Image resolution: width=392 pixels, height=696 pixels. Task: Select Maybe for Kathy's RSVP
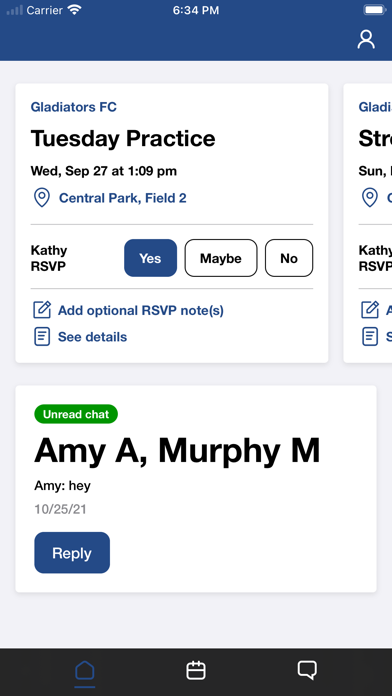click(x=221, y=258)
